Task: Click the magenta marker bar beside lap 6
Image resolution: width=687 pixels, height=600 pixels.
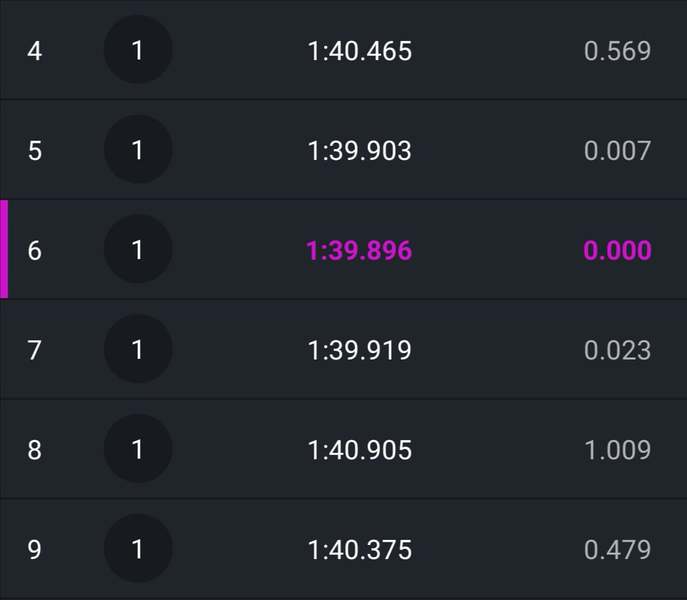Action: point(4,249)
